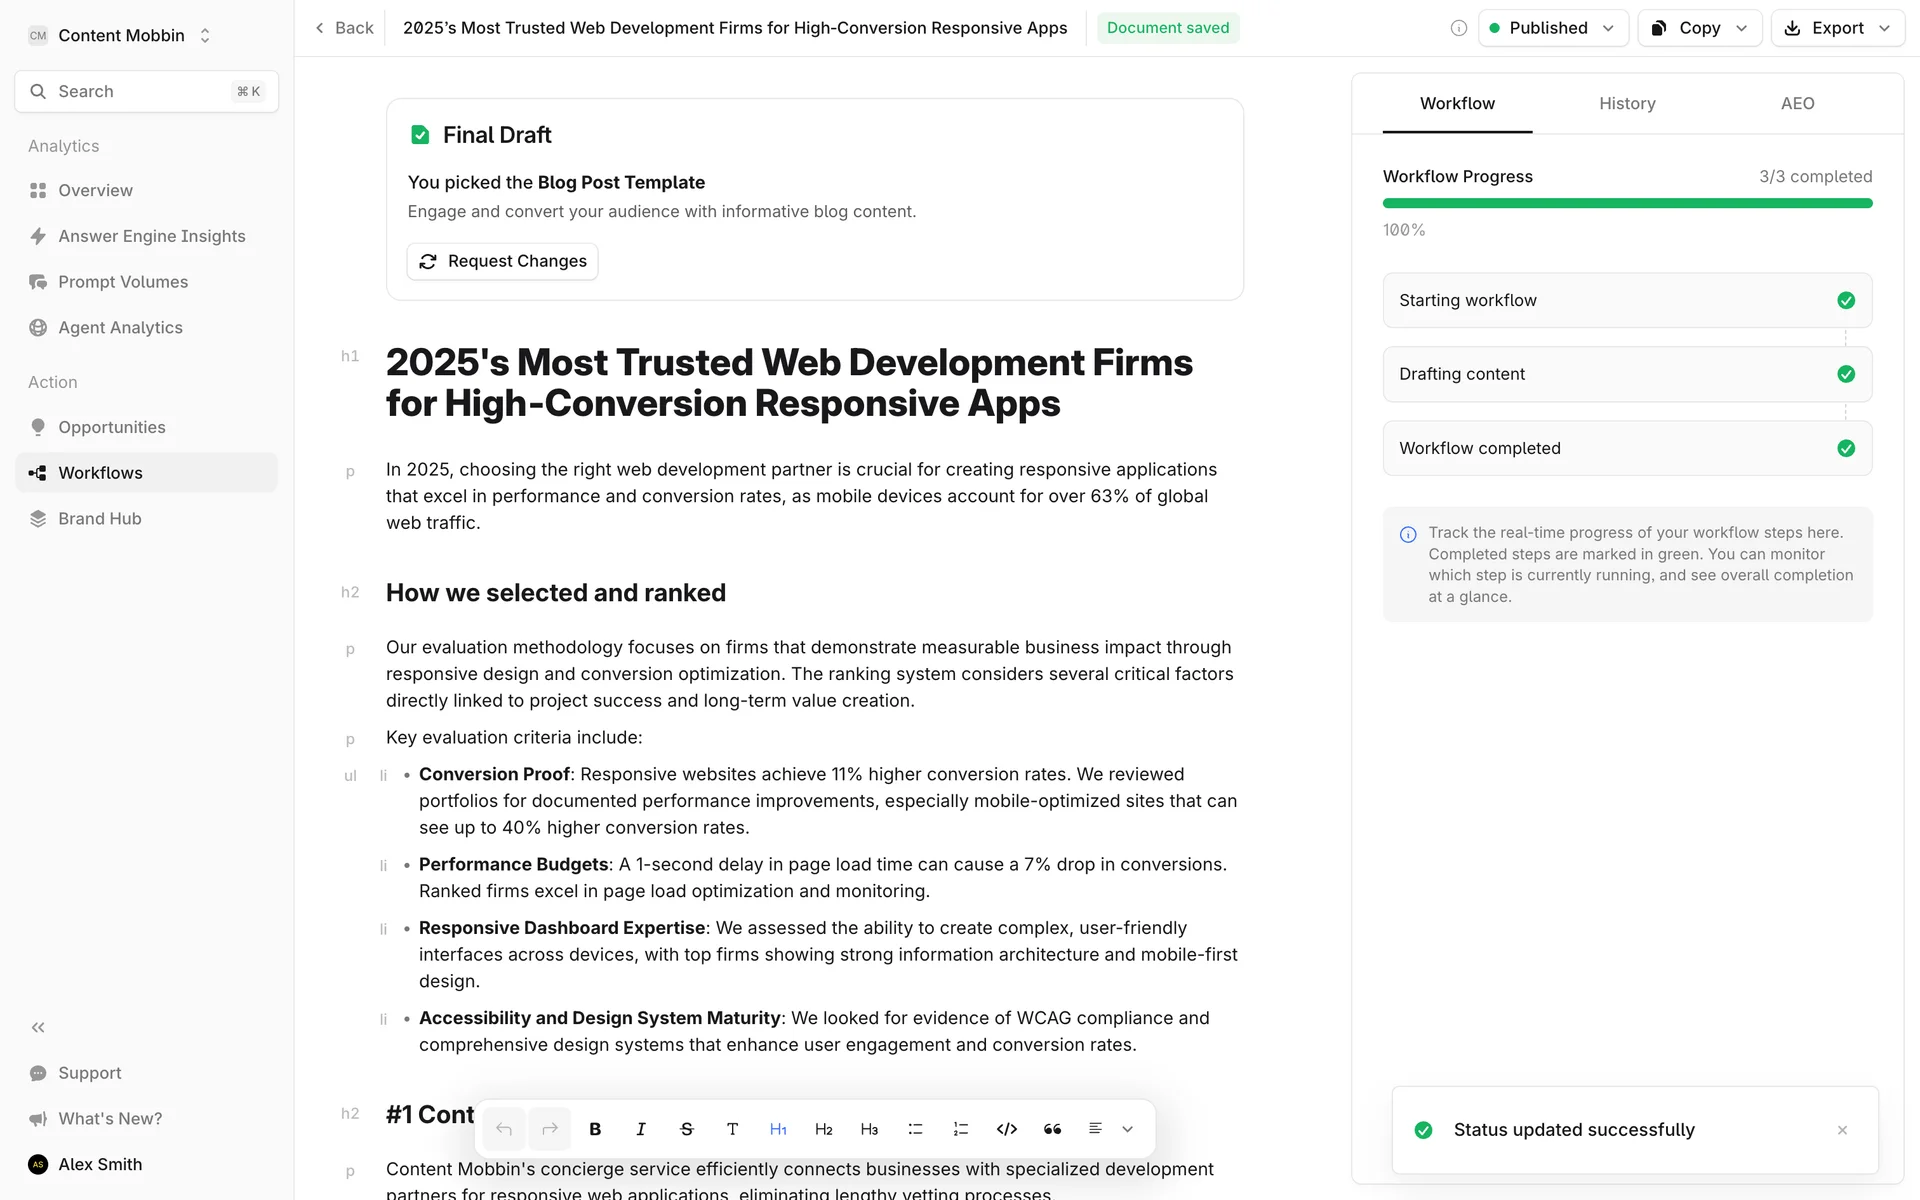1920x1200 pixels.
Task: Go Back to previous page
Action: [344, 28]
